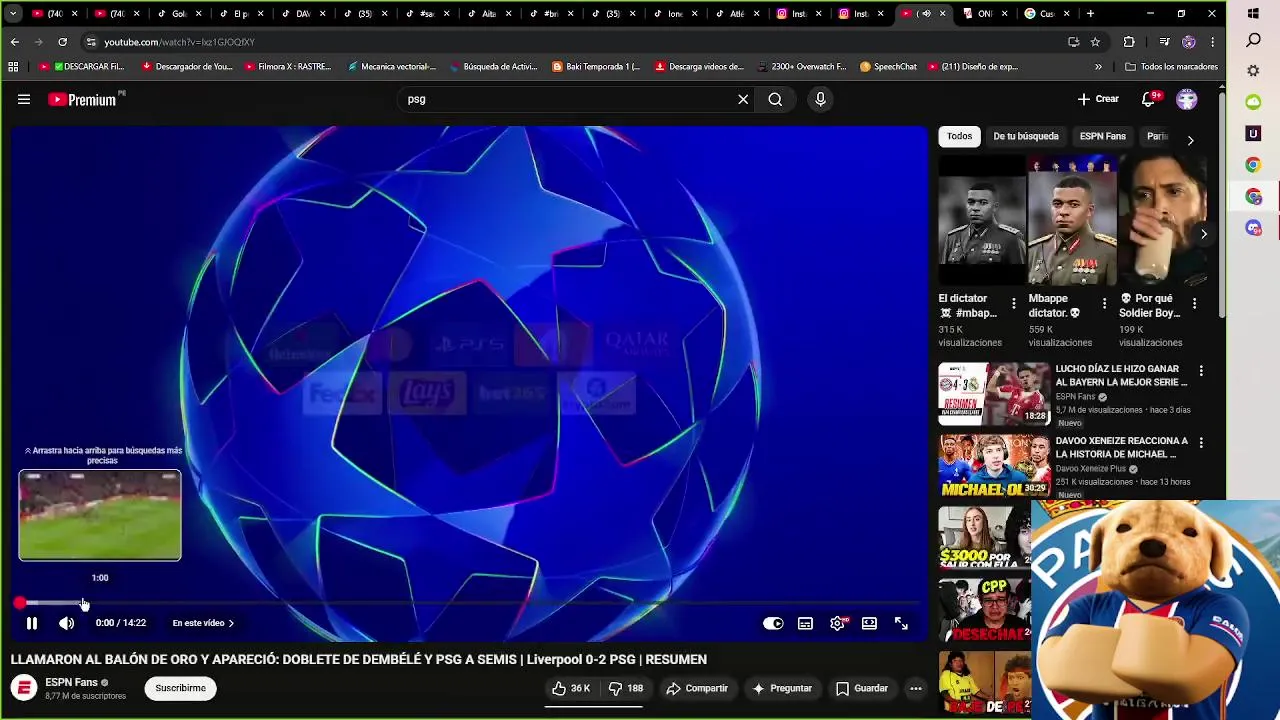The height and width of the screenshot is (720, 1280).
Task: Open options for 'Mbappe dictator' short
Action: point(1104,303)
